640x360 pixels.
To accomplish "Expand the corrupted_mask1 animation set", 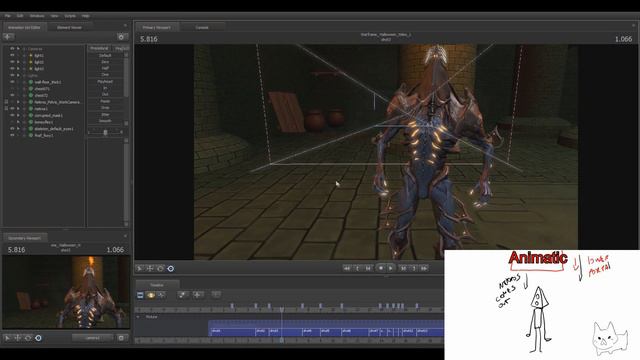I will pos(18,115).
